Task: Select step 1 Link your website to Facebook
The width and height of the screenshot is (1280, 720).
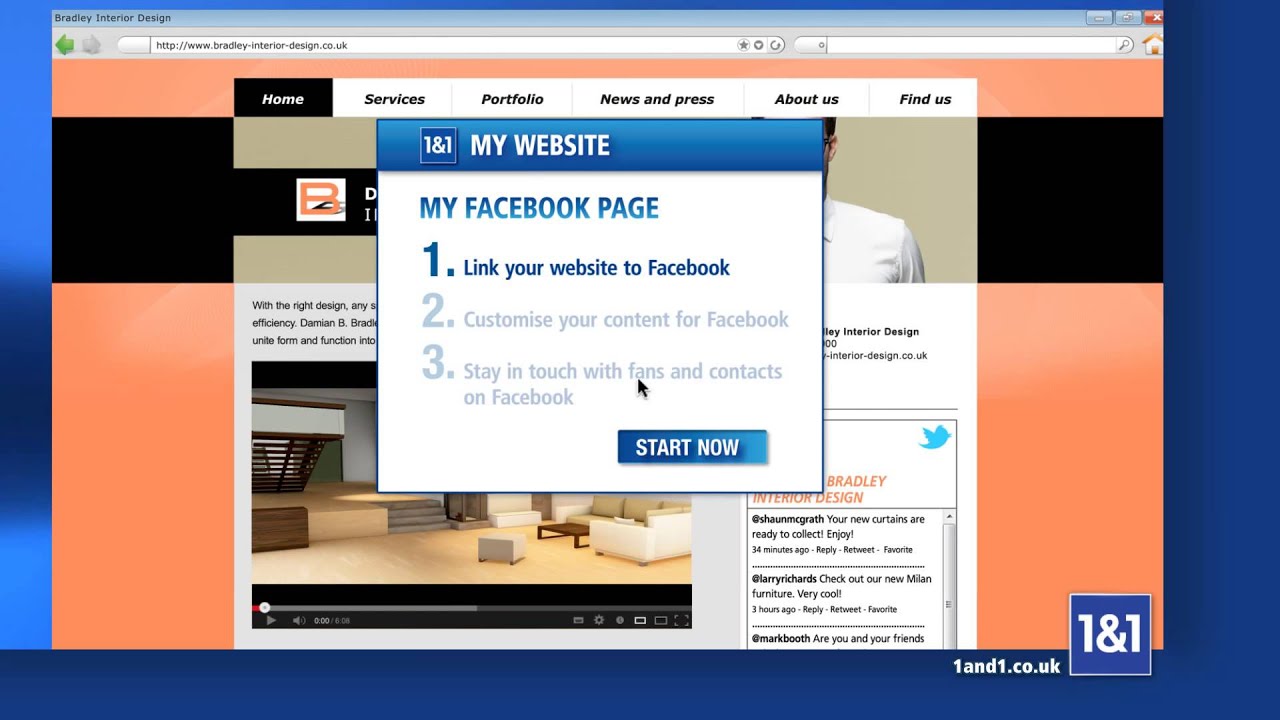Action: [576, 262]
